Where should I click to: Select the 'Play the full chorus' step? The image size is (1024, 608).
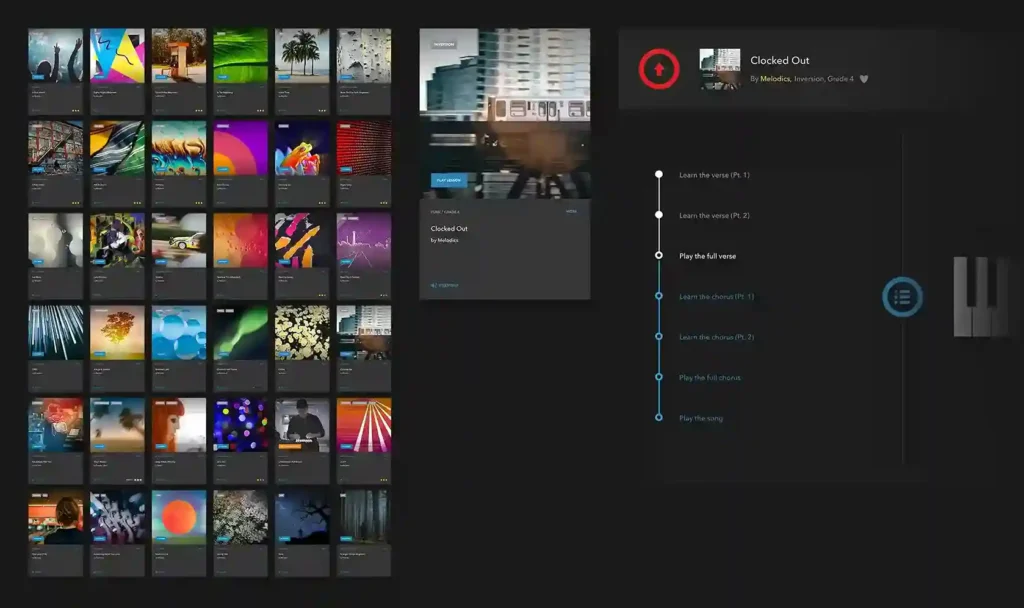(710, 378)
